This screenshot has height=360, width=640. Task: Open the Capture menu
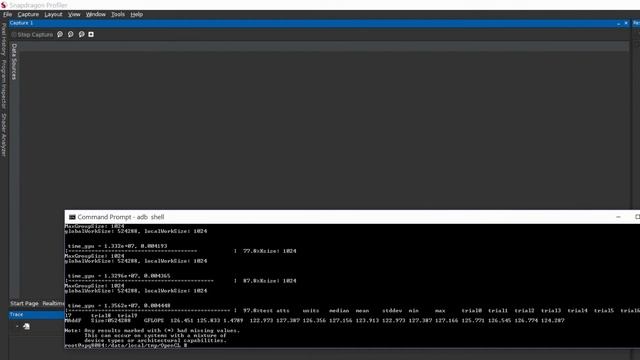click(x=28, y=14)
